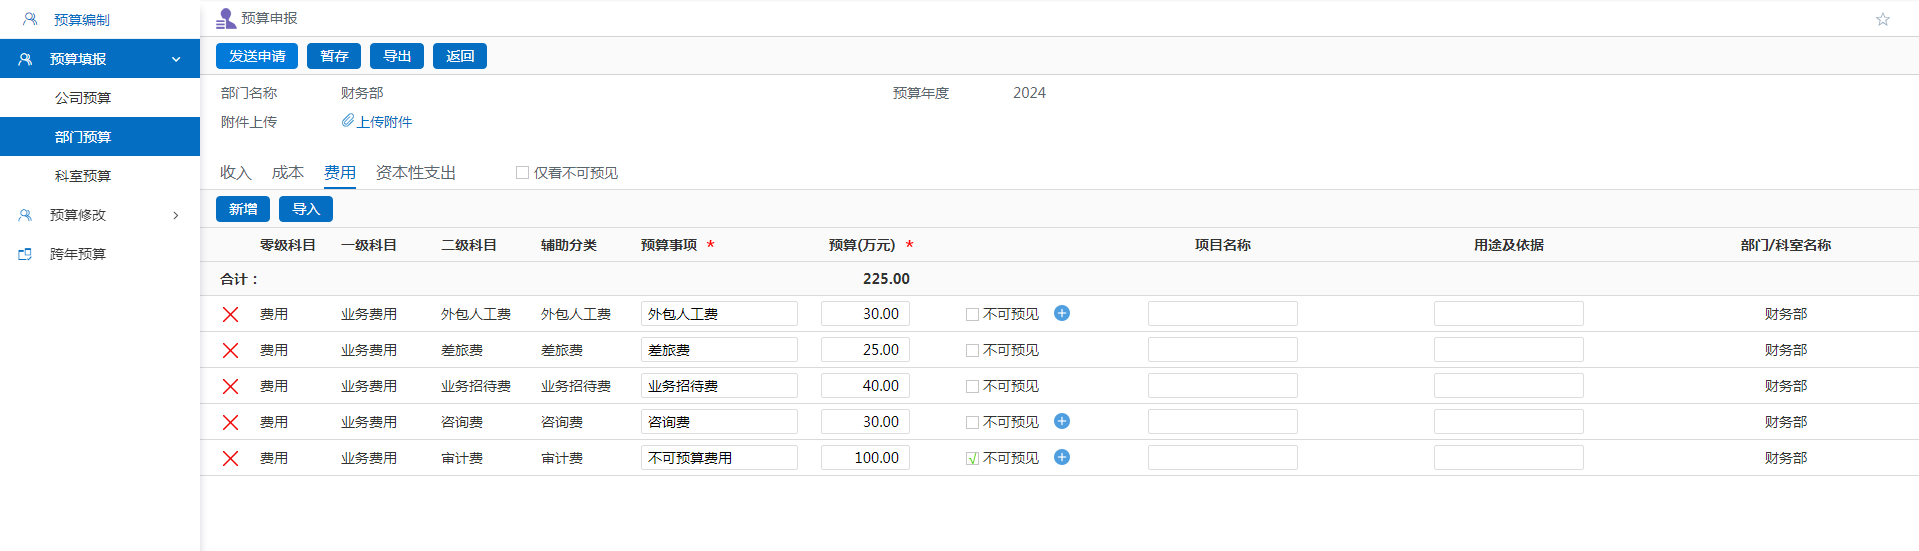Screen dimensions: 1919x551
Task: Collapse the 预算填报 sidebar menu
Action: pyautogui.click(x=176, y=59)
